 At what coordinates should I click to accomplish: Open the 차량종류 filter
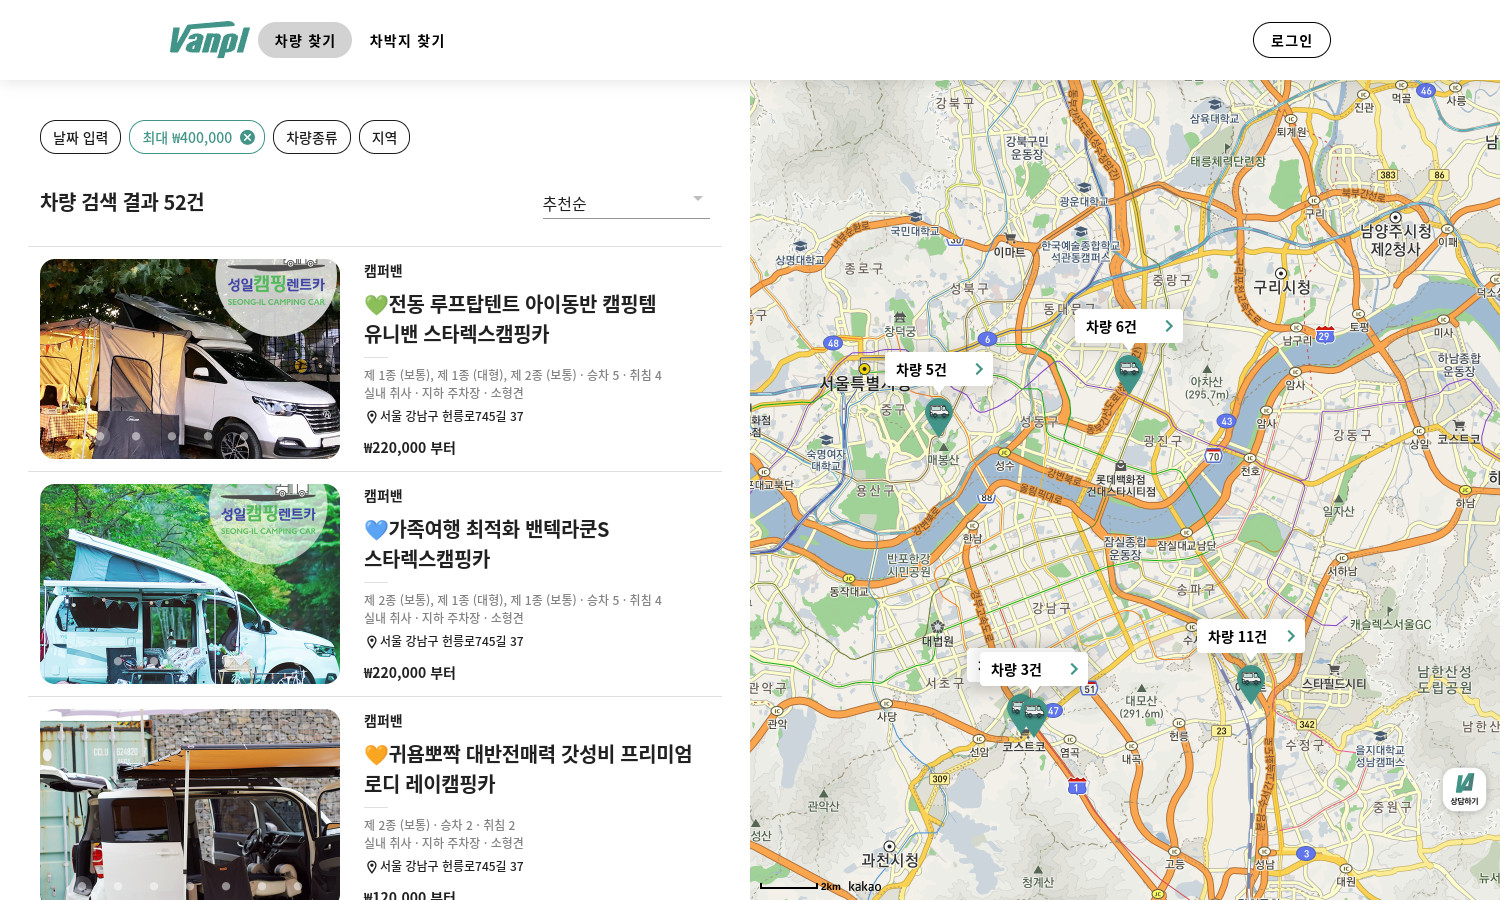click(312, 138)
